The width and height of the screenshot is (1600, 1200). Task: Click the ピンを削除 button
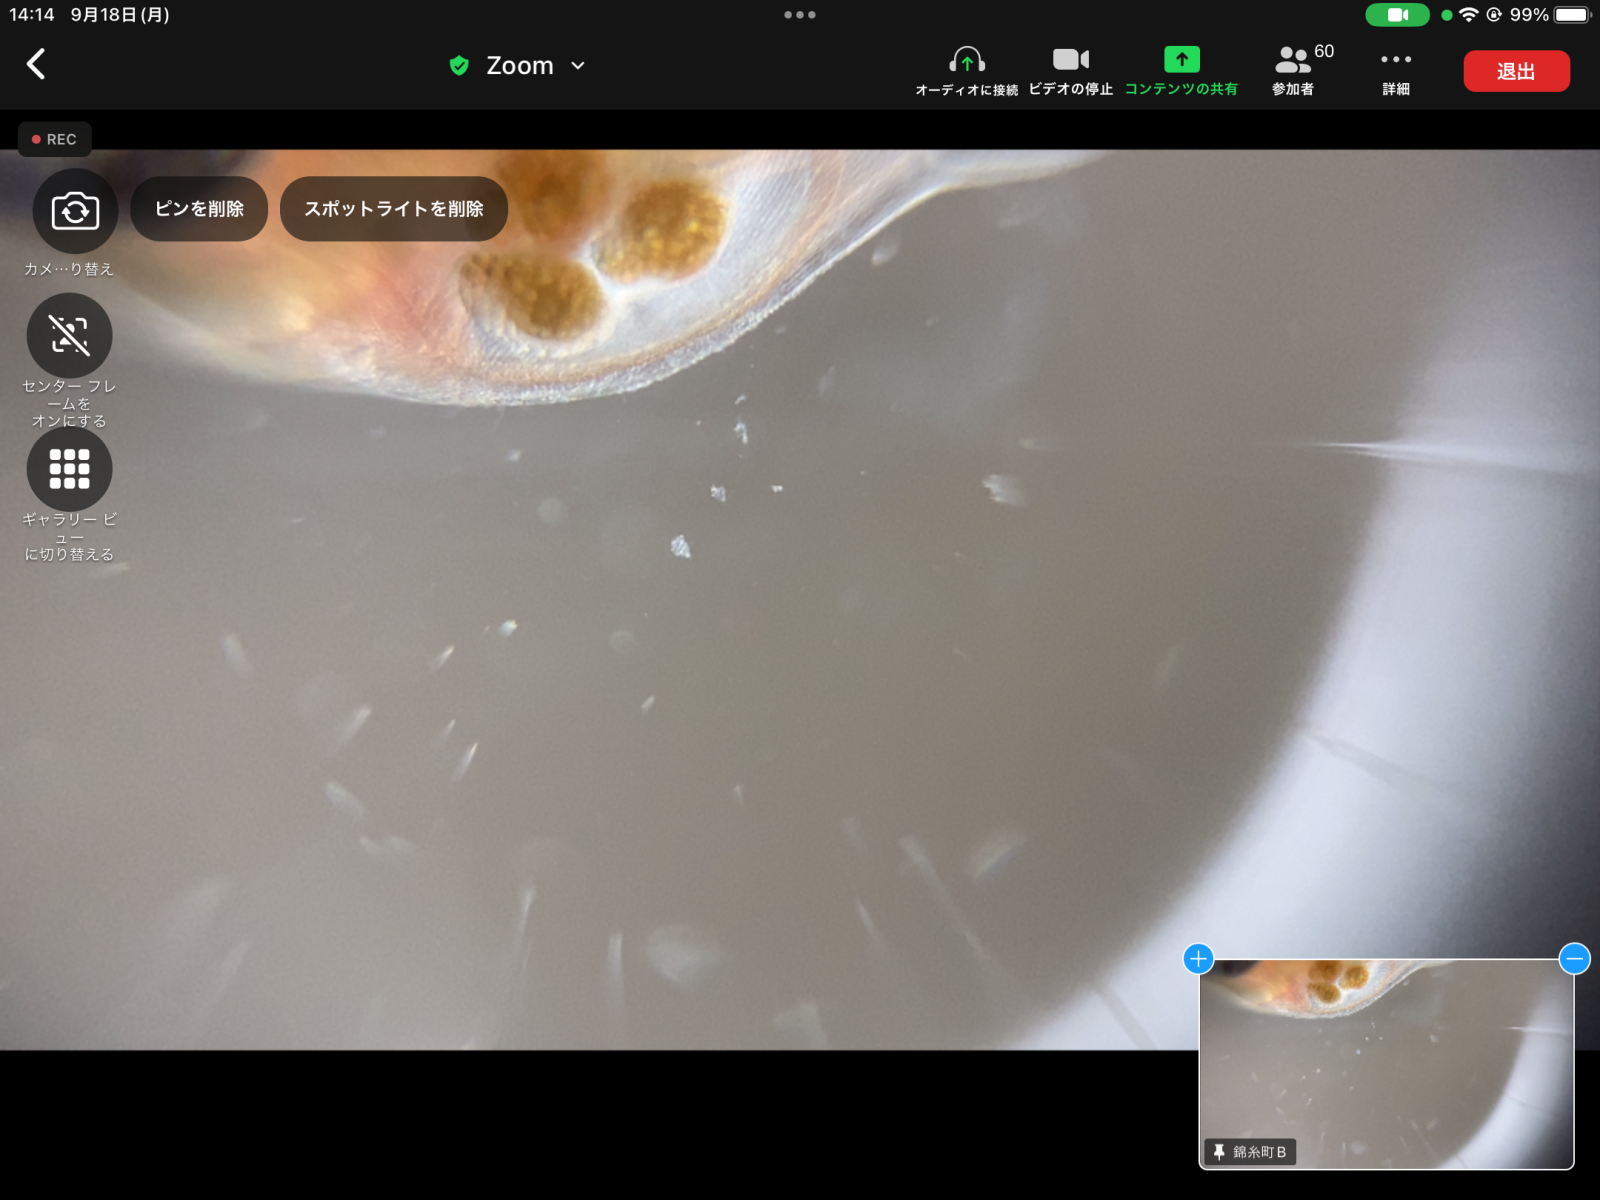pyautogui.click(x=199, y=209)
